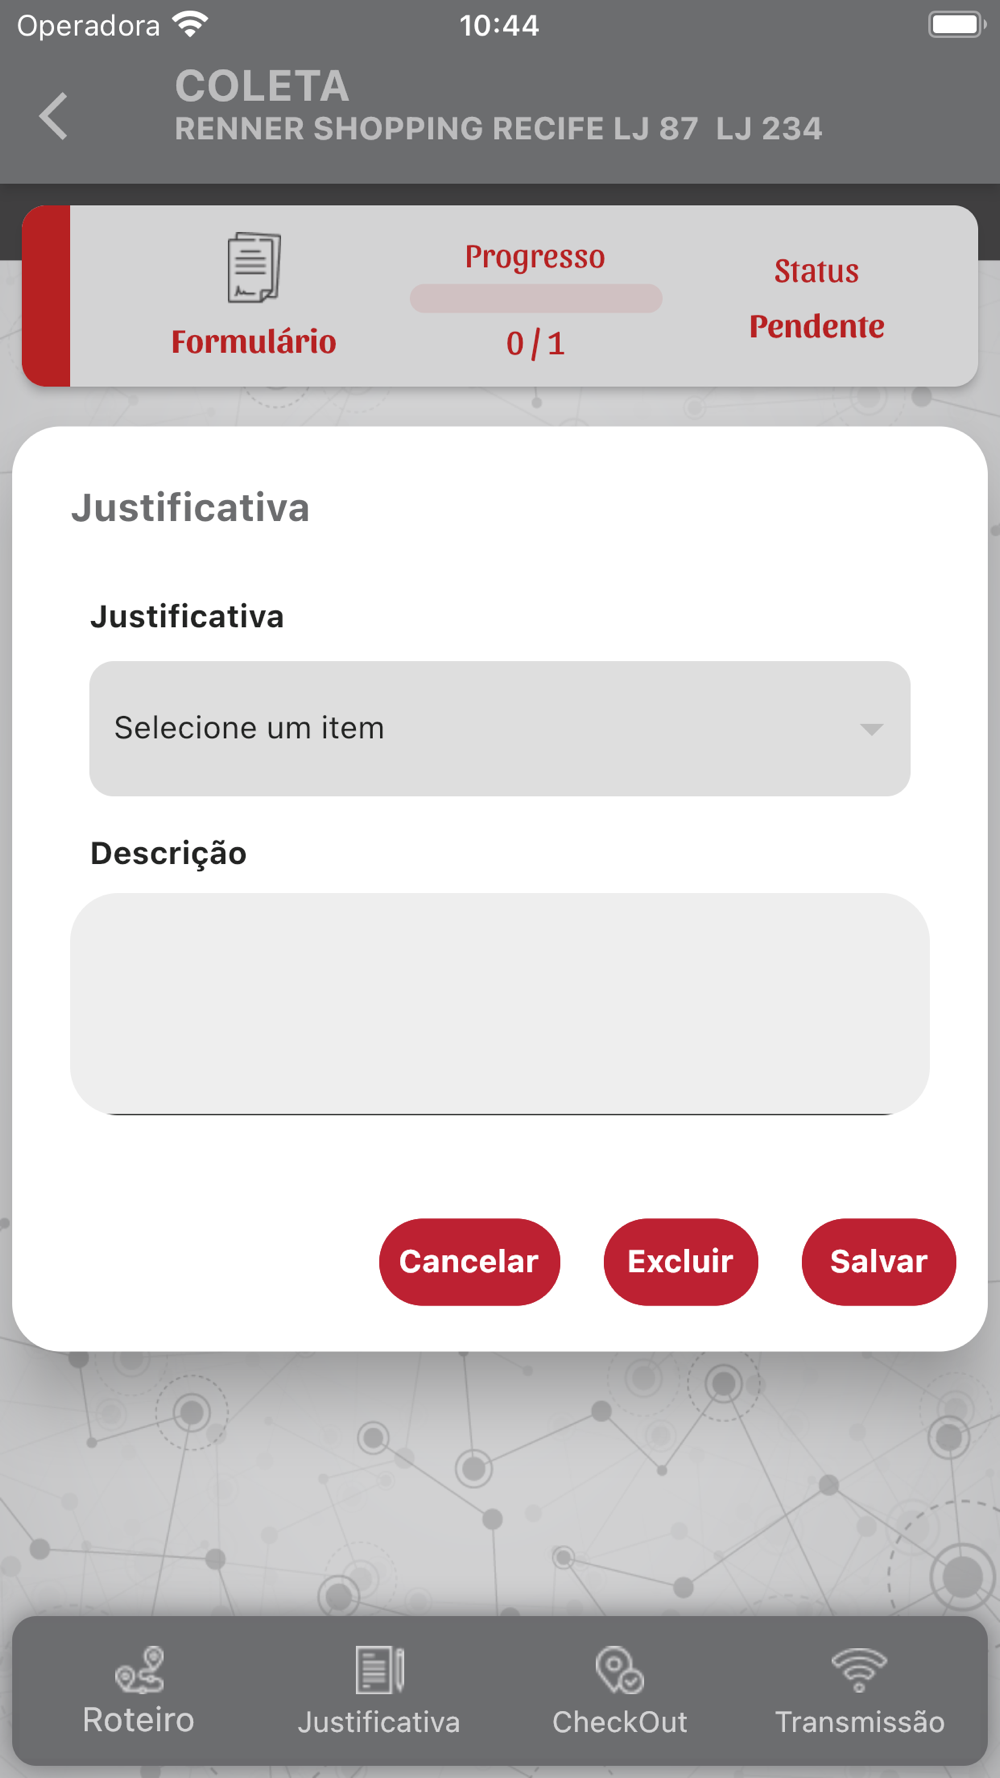Click the Excluir button
This screenshot has height=1778, width=1000.
(x=681, y=1261)
